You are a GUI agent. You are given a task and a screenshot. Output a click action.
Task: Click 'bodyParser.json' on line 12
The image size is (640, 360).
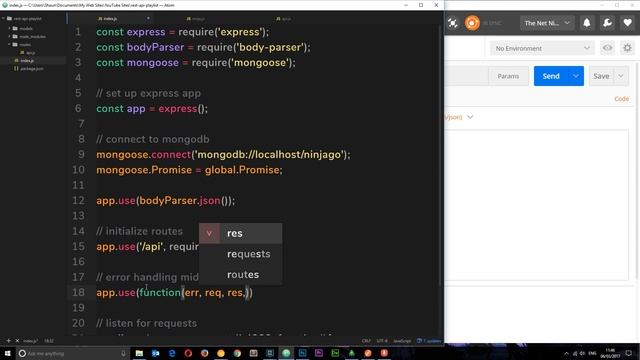[x=180, y=200]
